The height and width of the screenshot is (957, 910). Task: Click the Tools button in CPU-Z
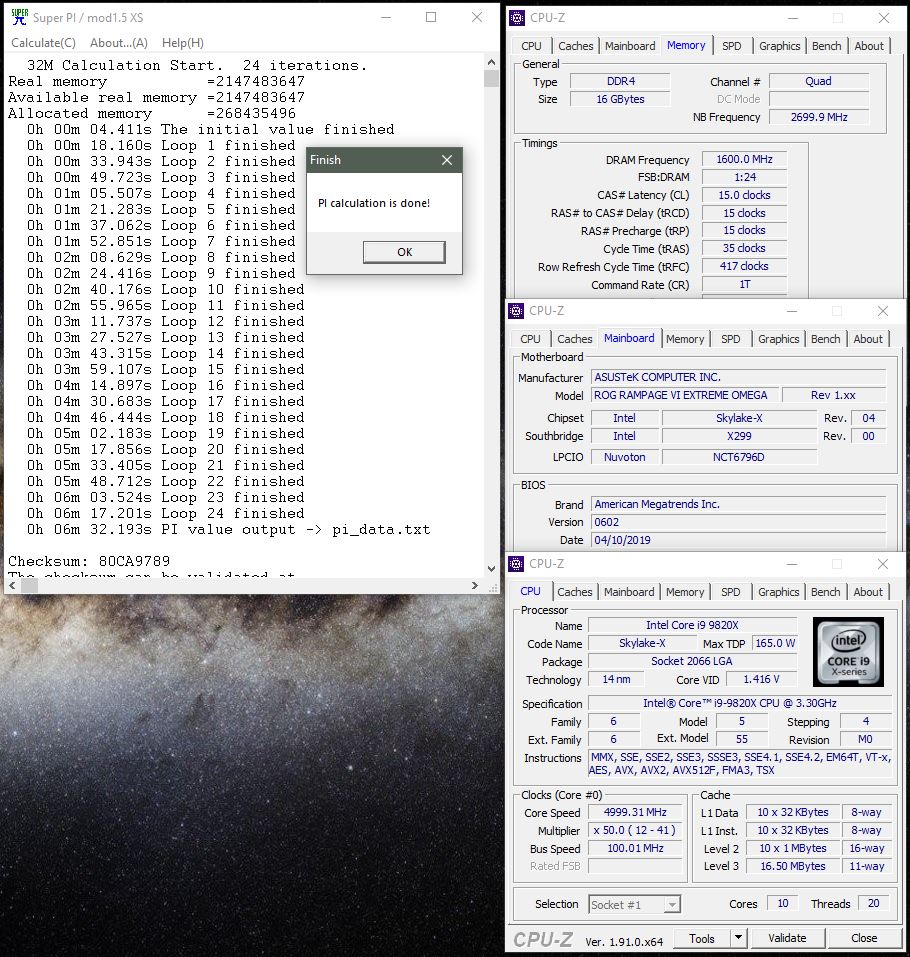[702, 938]
